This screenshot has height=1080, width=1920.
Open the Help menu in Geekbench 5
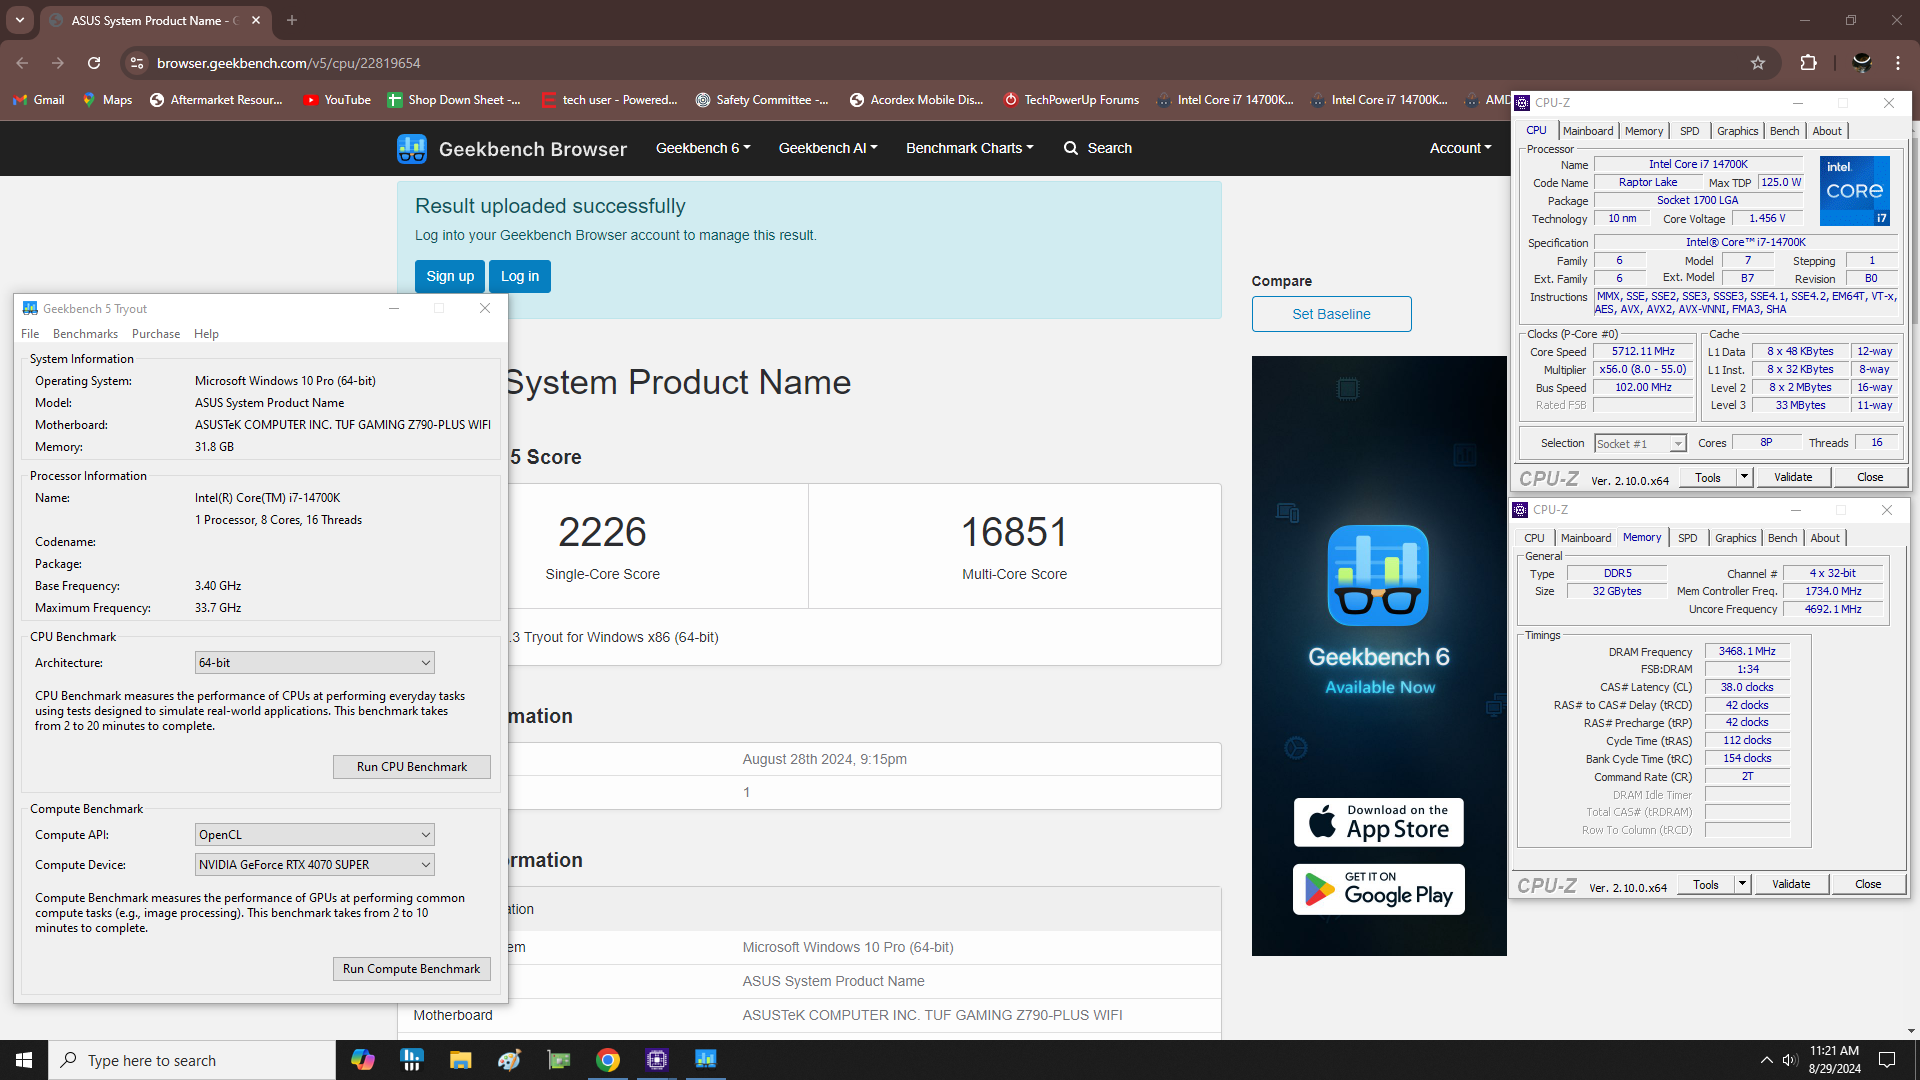(206, 334)
